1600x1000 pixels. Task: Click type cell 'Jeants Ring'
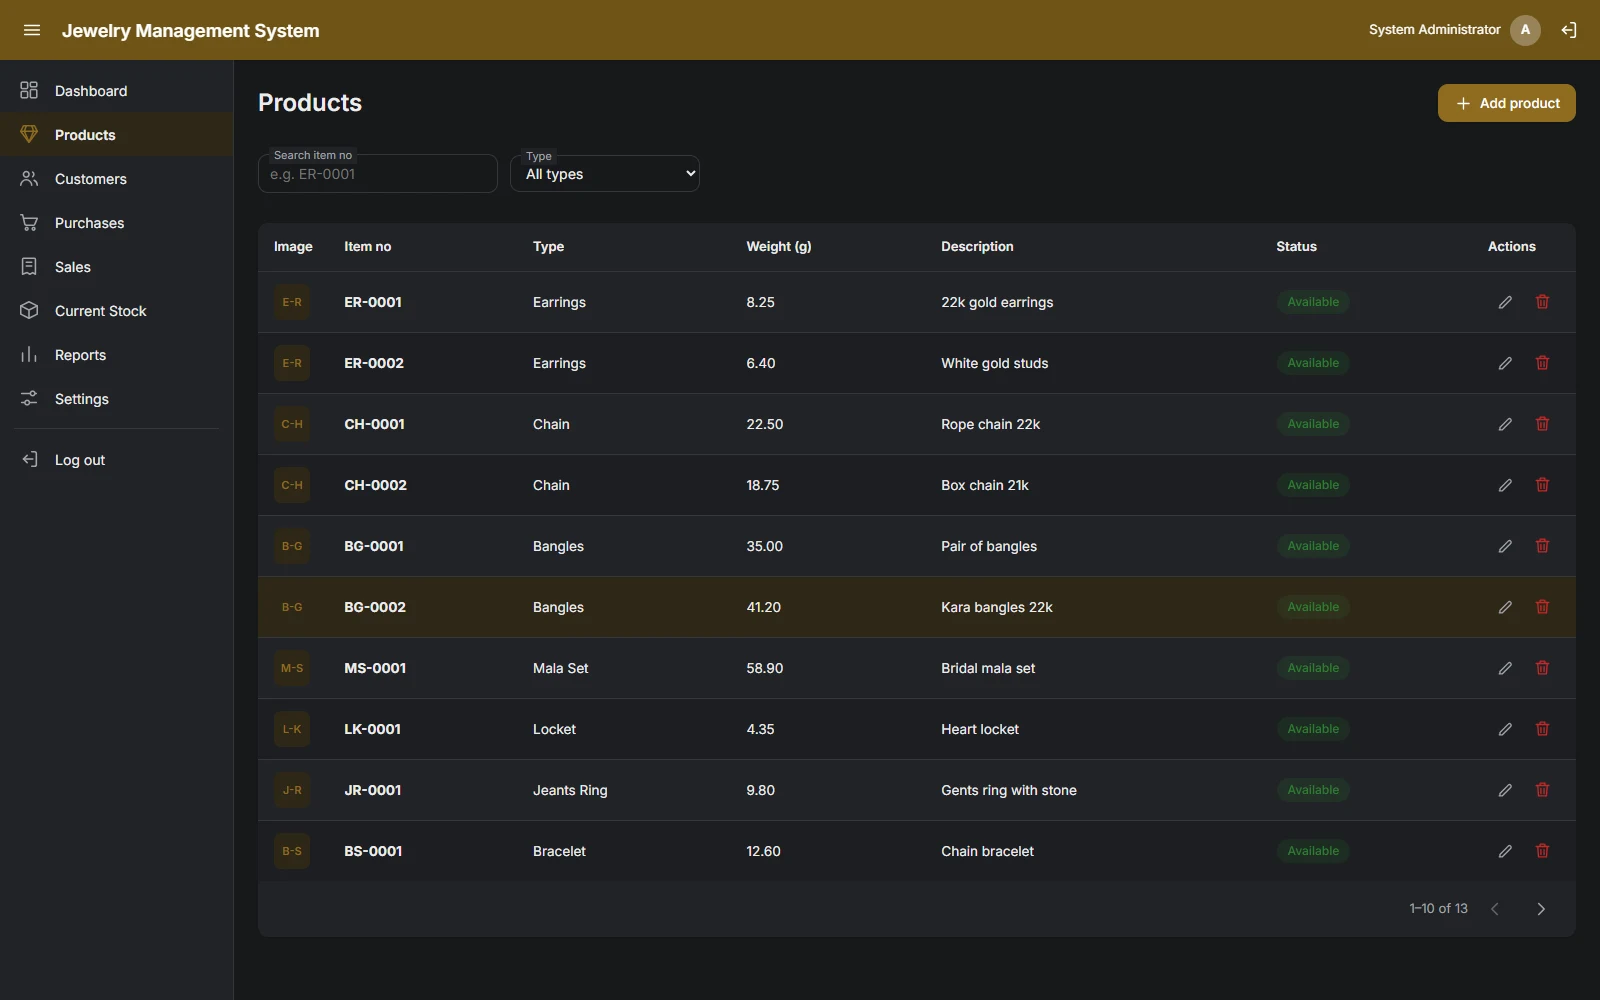click(x=570, y=790)
